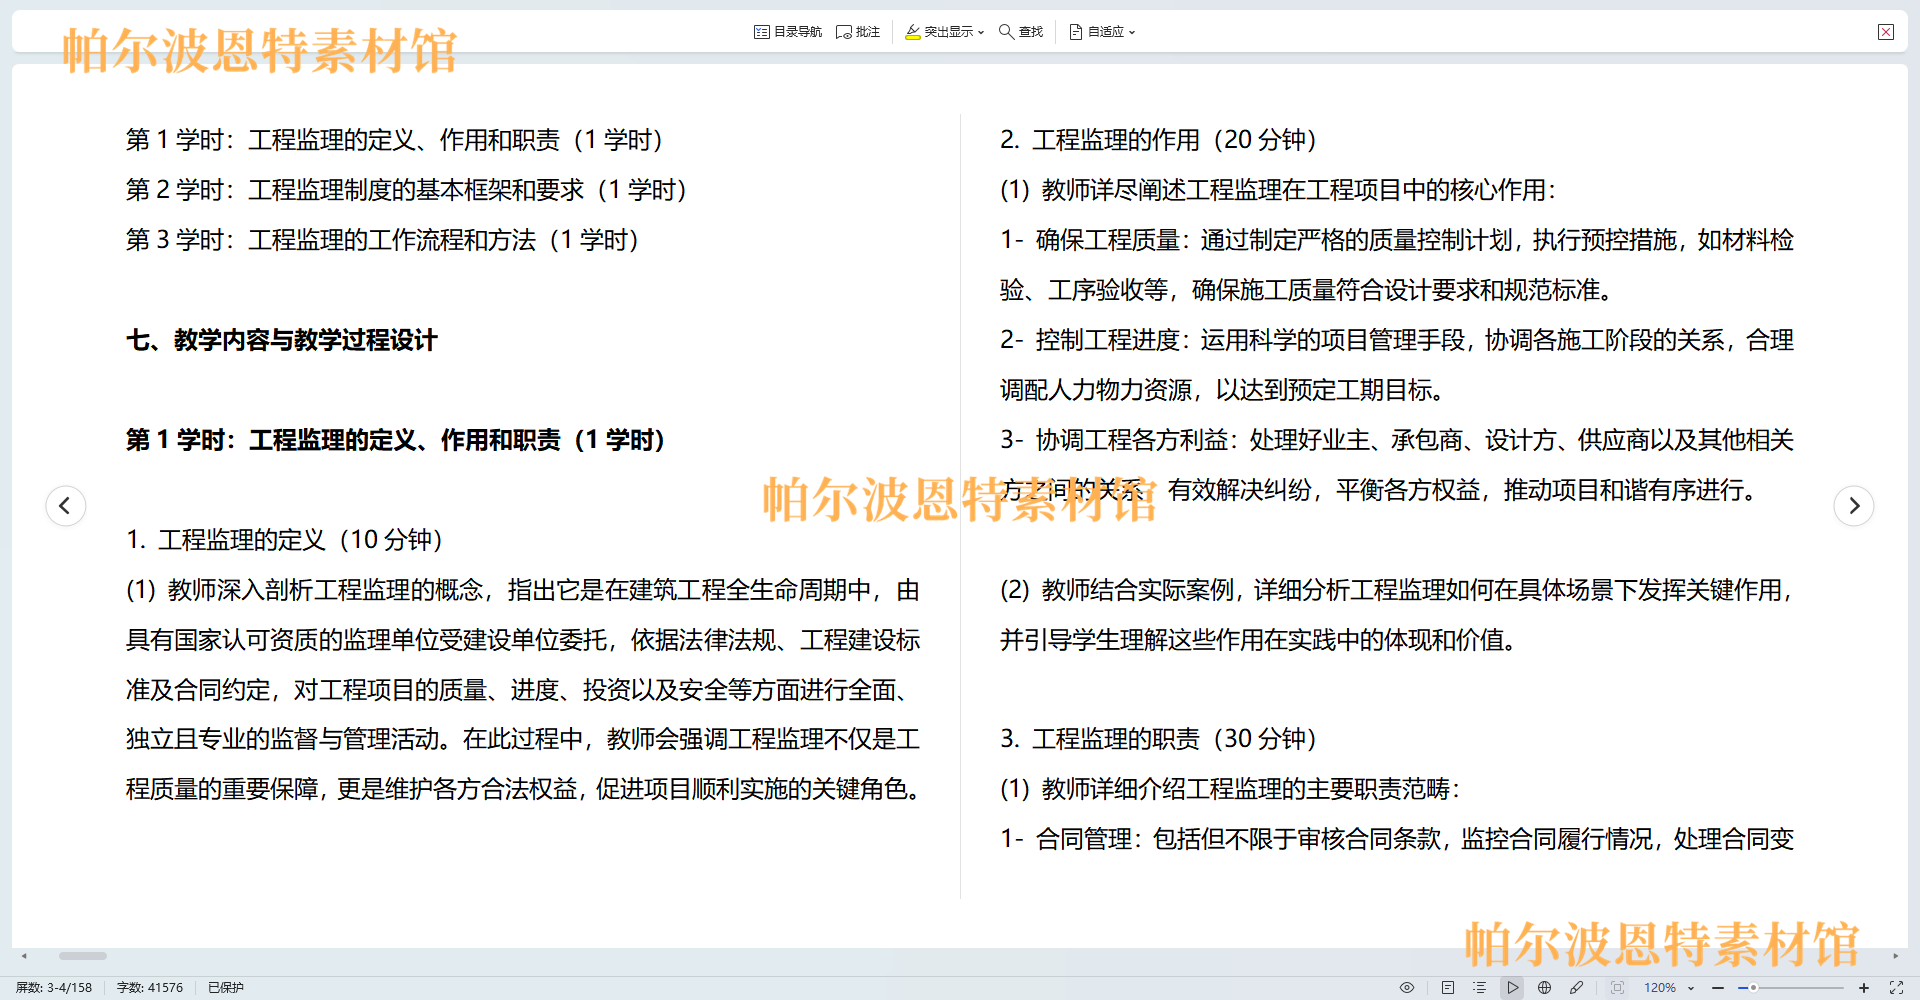Select the writing mode pen icon
This screenshot has height=1000, width=1920.
coord(1577,987)
